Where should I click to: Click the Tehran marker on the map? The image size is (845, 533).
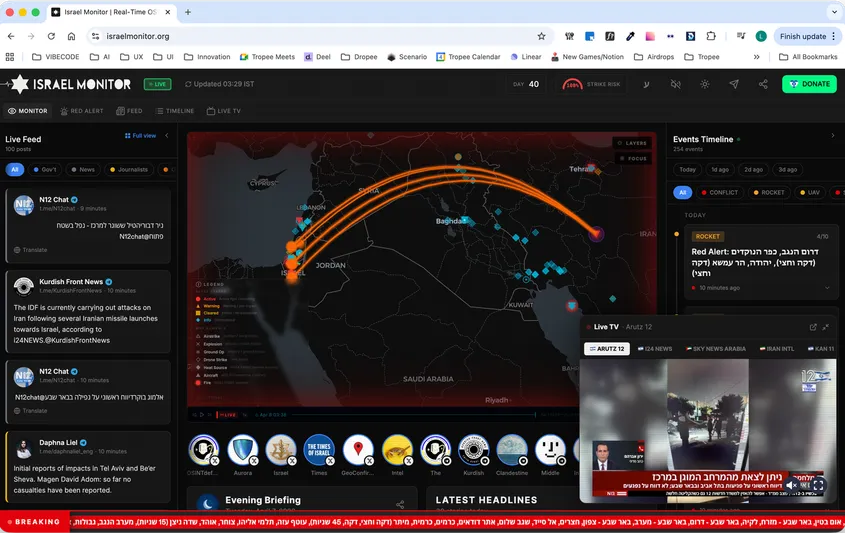(x=591, y=168)
